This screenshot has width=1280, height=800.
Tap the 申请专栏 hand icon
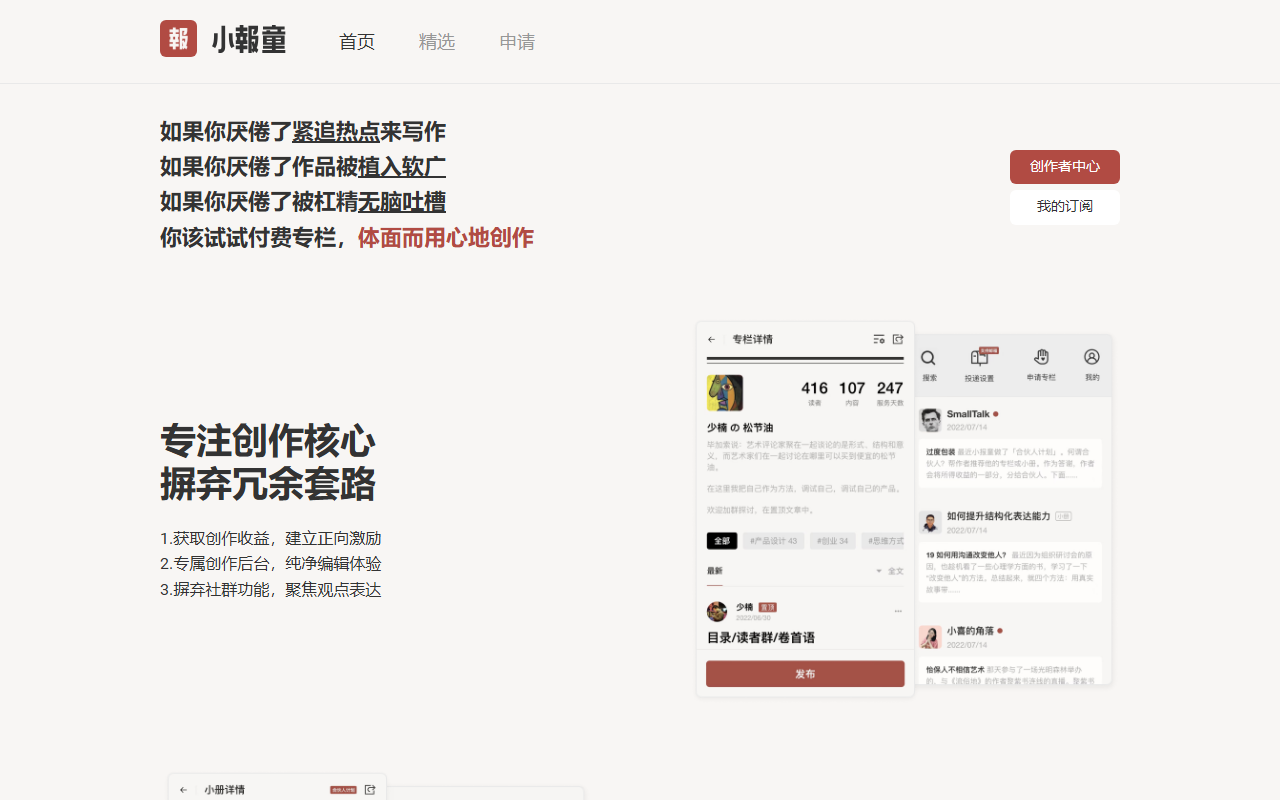click(x=1041, y=357)
